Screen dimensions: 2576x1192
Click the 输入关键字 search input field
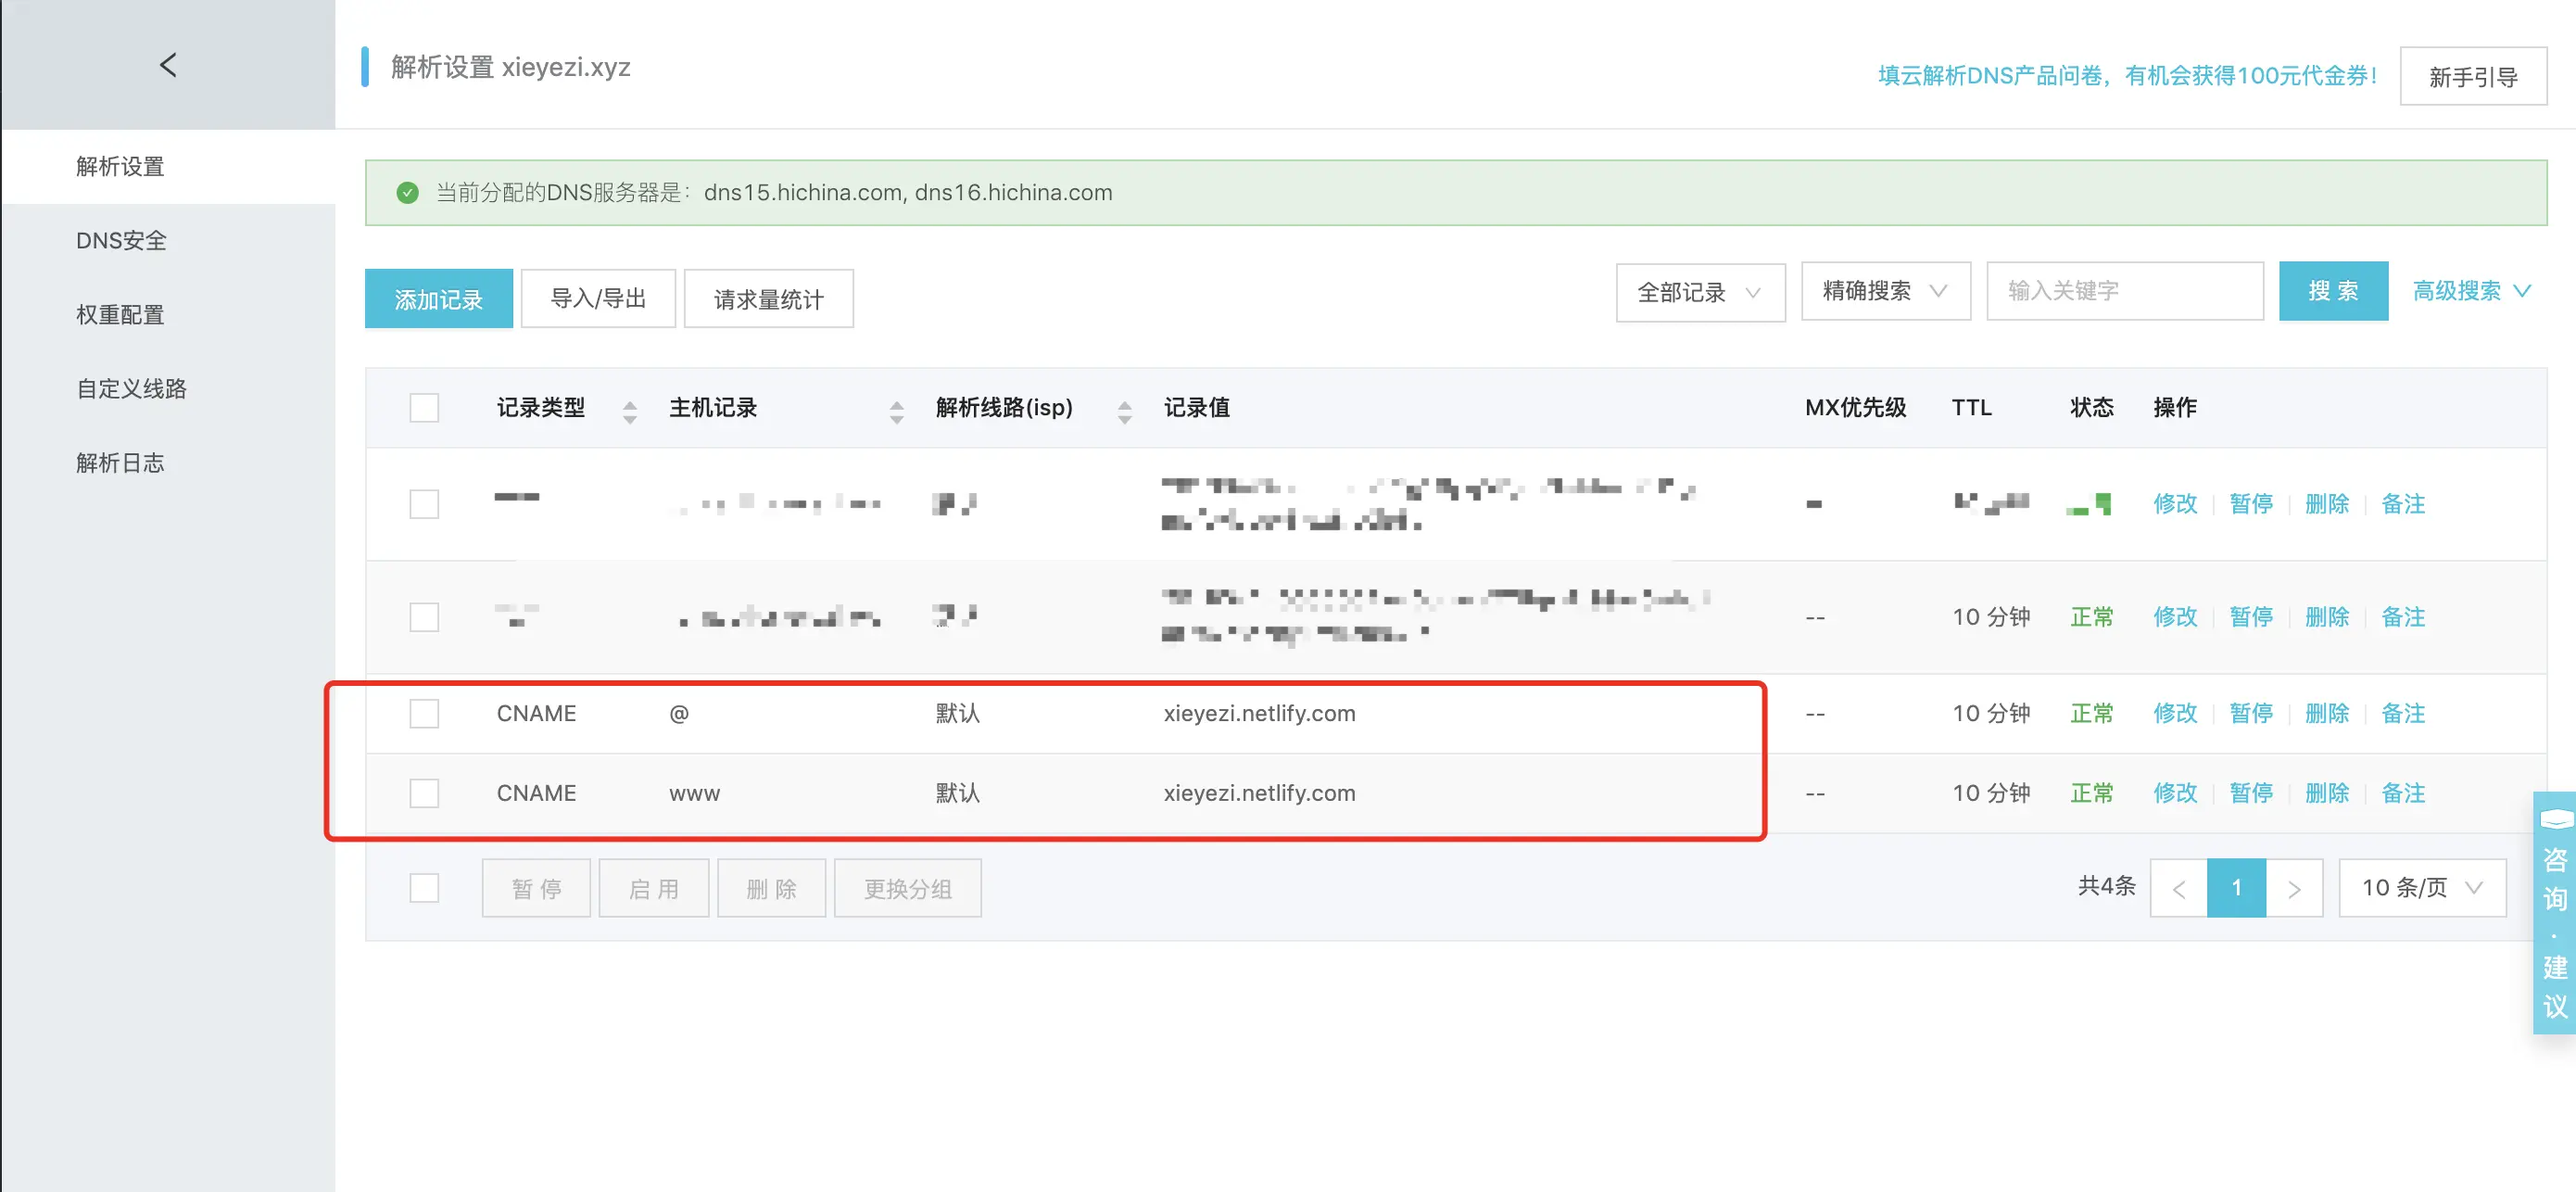point(2125,291)
